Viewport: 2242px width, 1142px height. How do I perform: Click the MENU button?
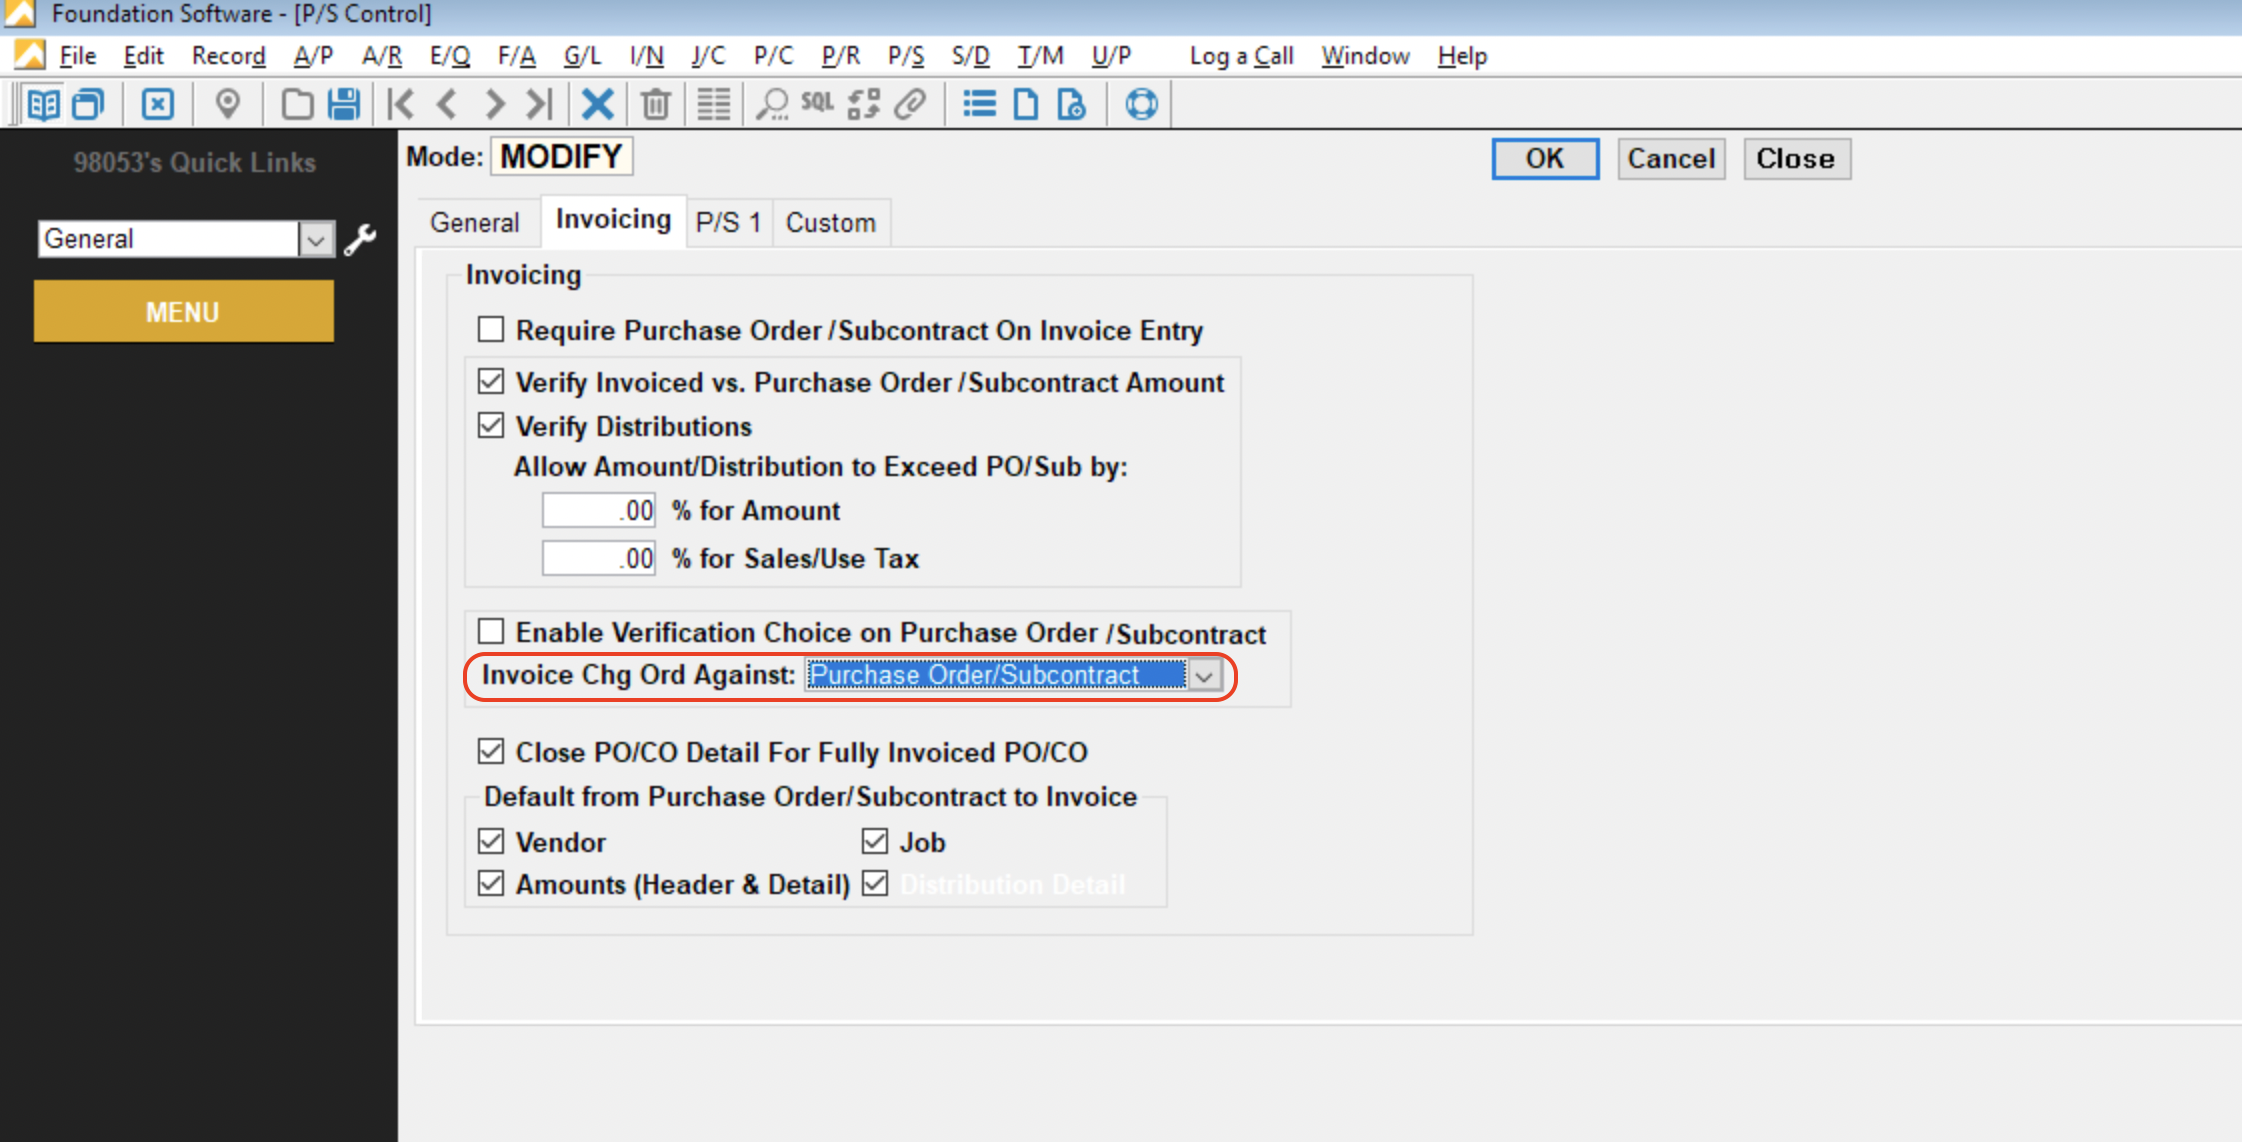point(182,312)
